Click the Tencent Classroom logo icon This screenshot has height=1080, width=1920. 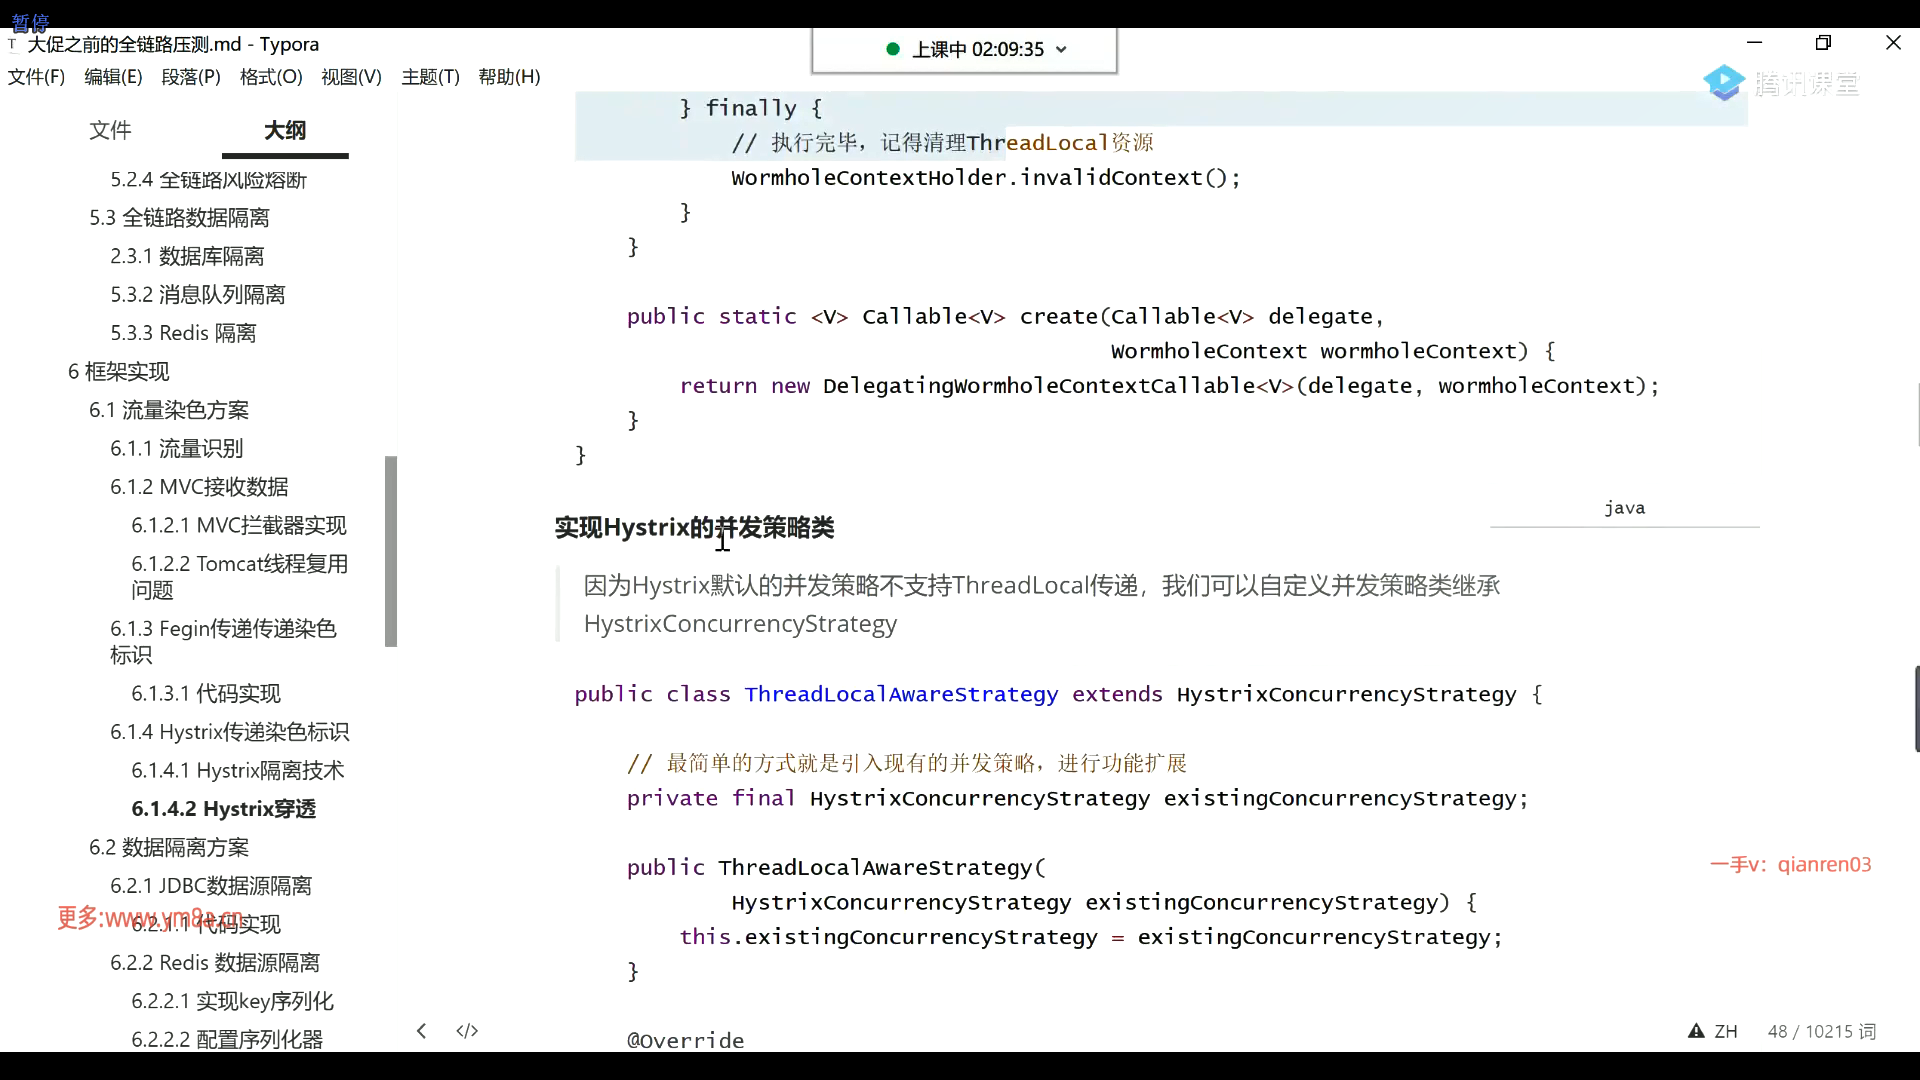click(1724, 83)
